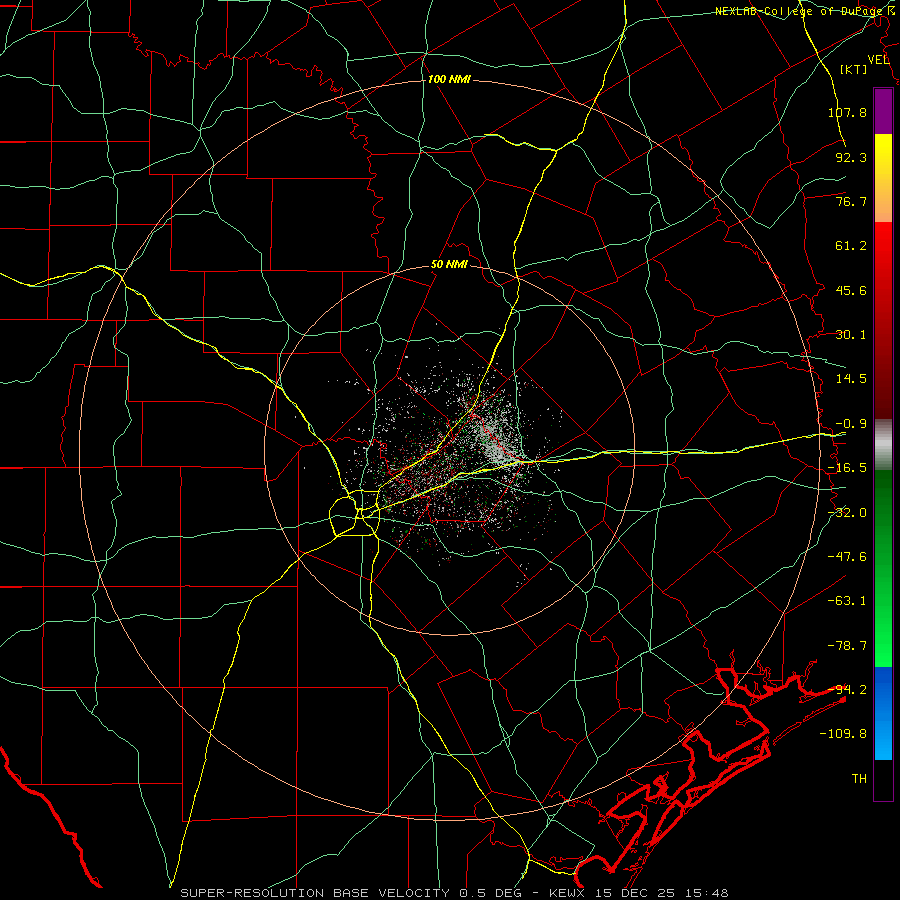Click the 100 NMI range ring label
The height and width of the screenshot is (900, 900).
click(449, 79)
